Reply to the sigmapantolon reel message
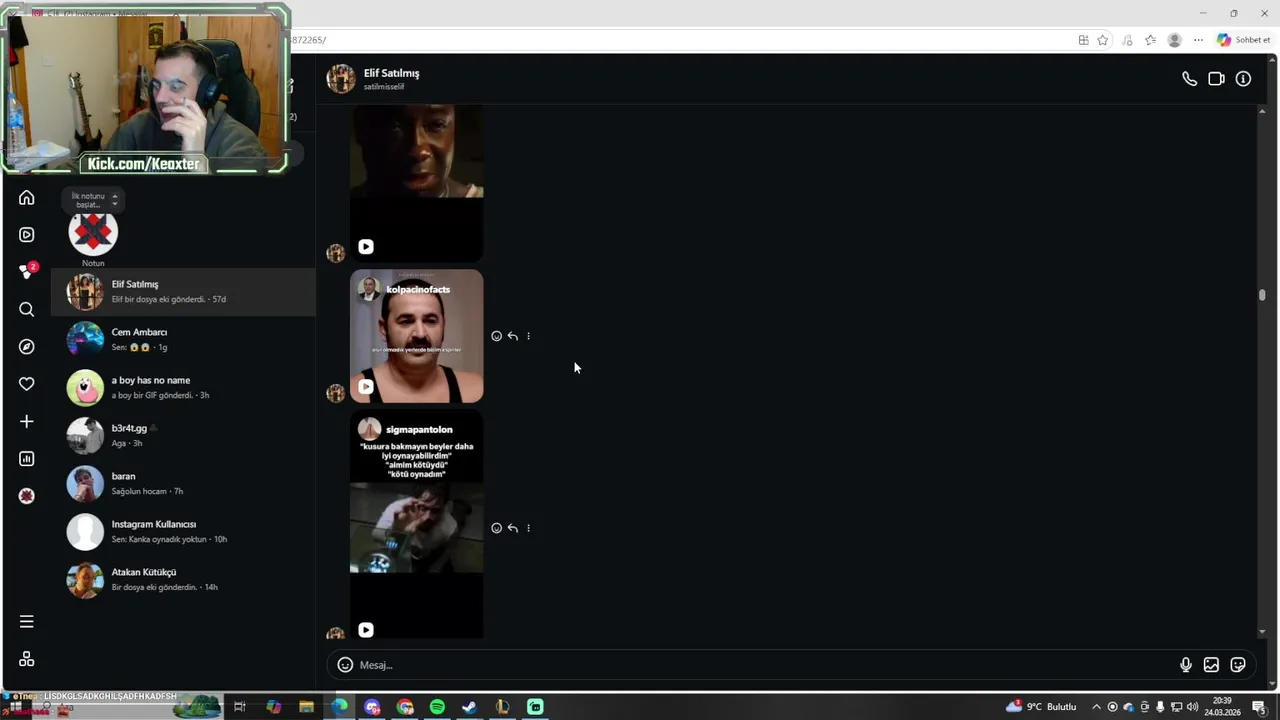Screen dimensions: 1280x720 click(512, 528)
